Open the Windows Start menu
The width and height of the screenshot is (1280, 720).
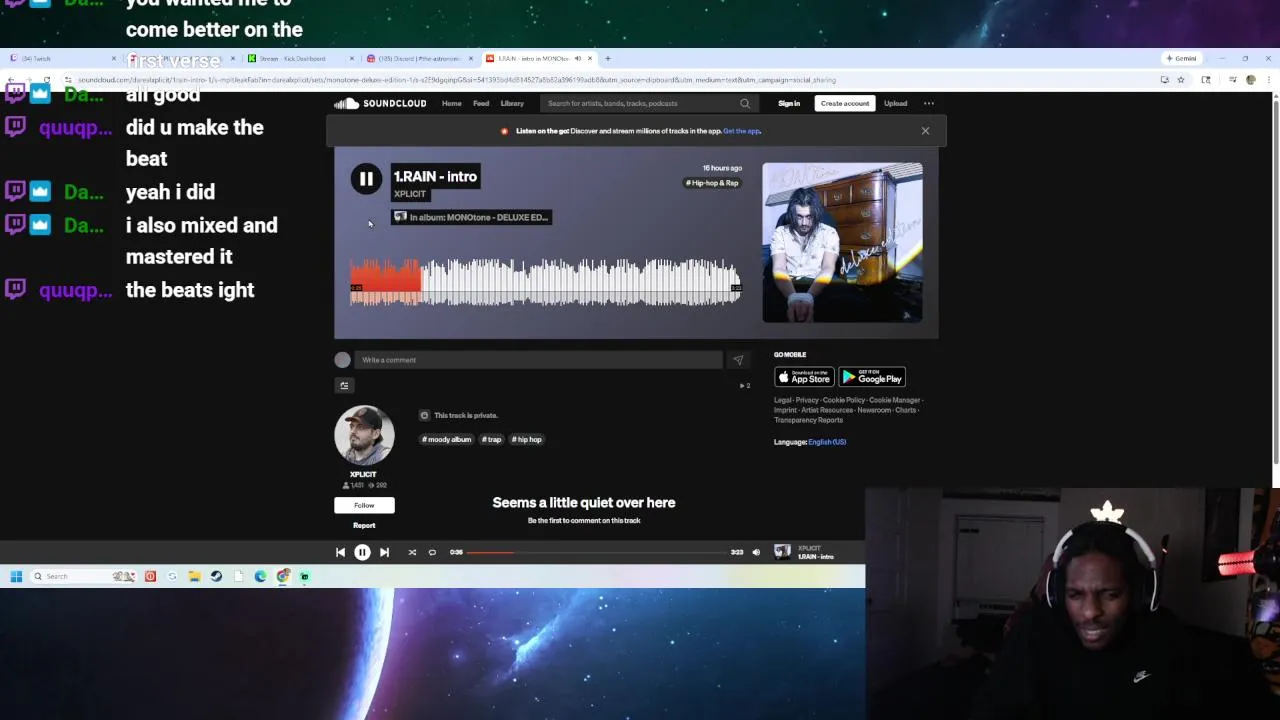pyautogui.click(x=16, y=576)
